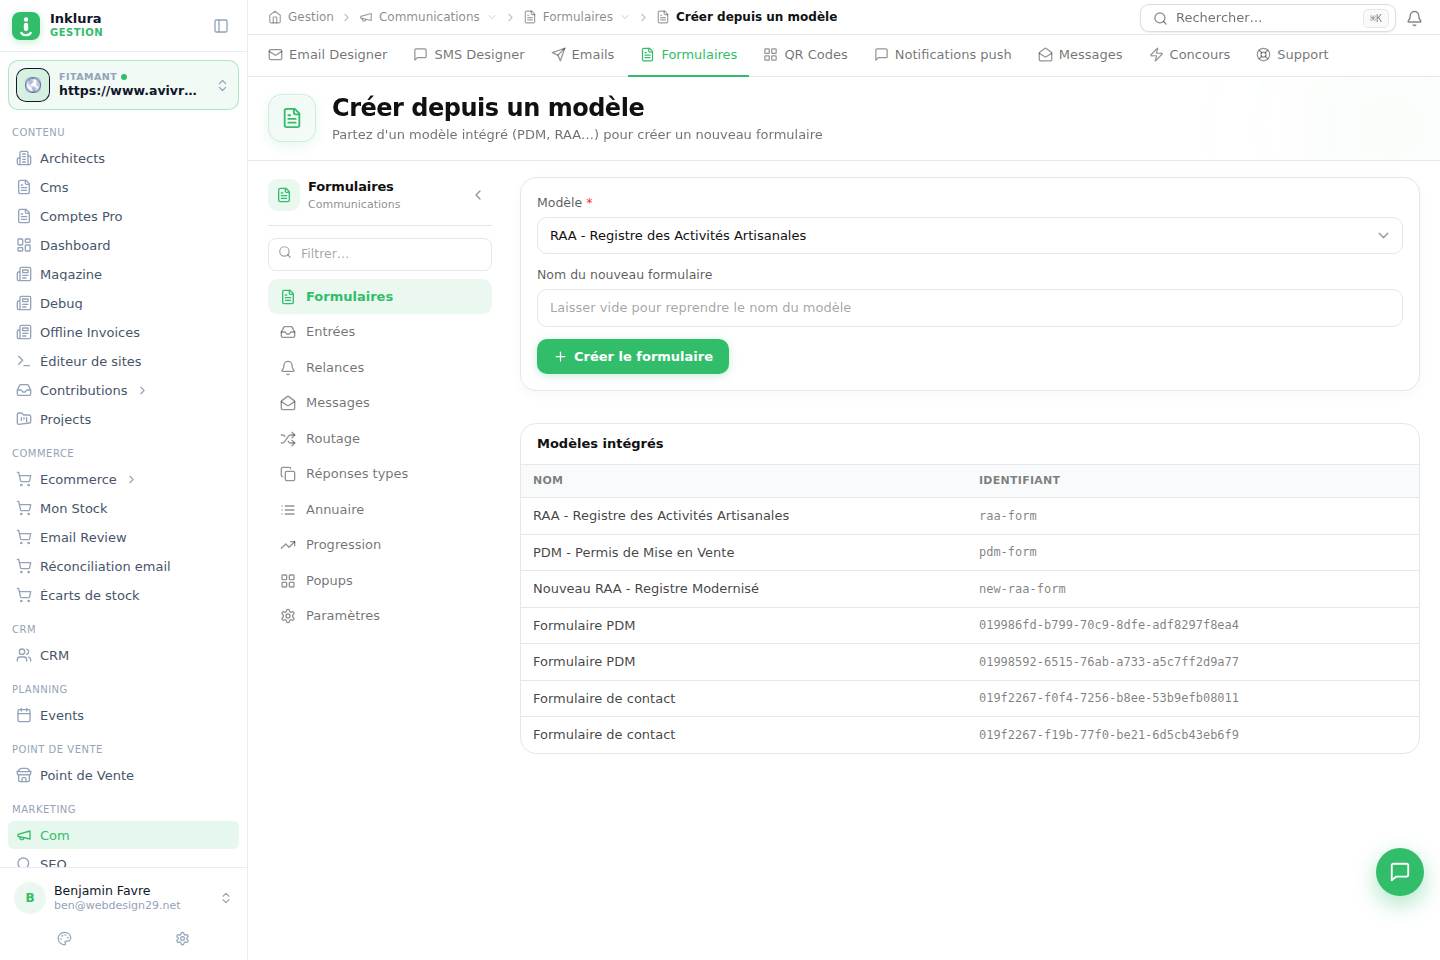This screenshot has height=960, width=1440.
Task: Open the theme palette icon
Action: coord(65,938)
